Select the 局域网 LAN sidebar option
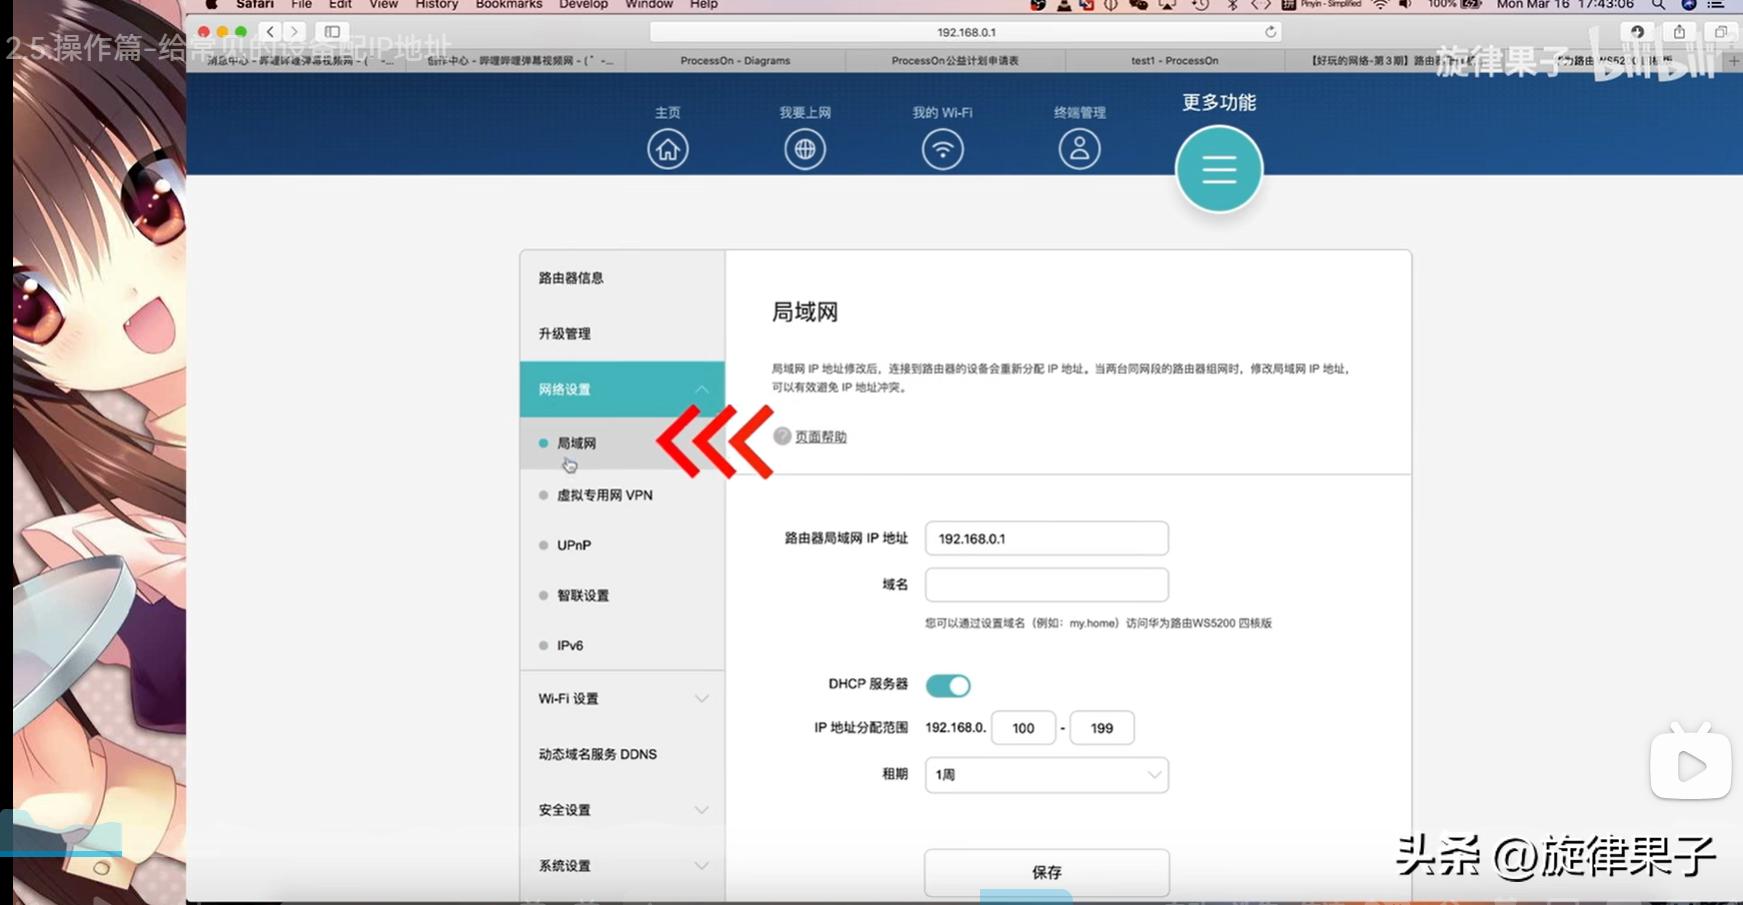 576,443
